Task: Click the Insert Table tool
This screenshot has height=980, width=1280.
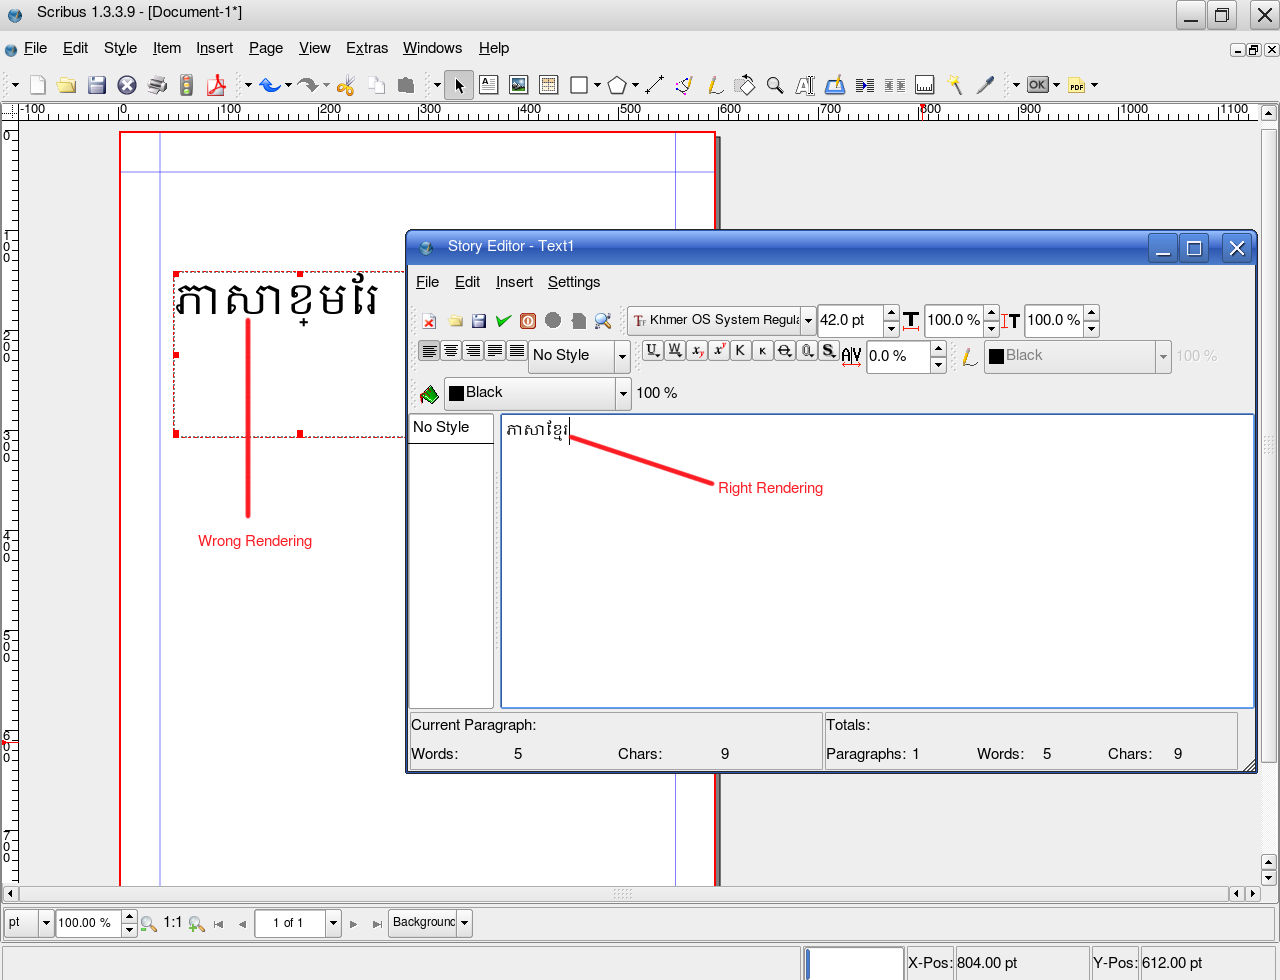Action: pyautogui.click(x=548, y=85)
